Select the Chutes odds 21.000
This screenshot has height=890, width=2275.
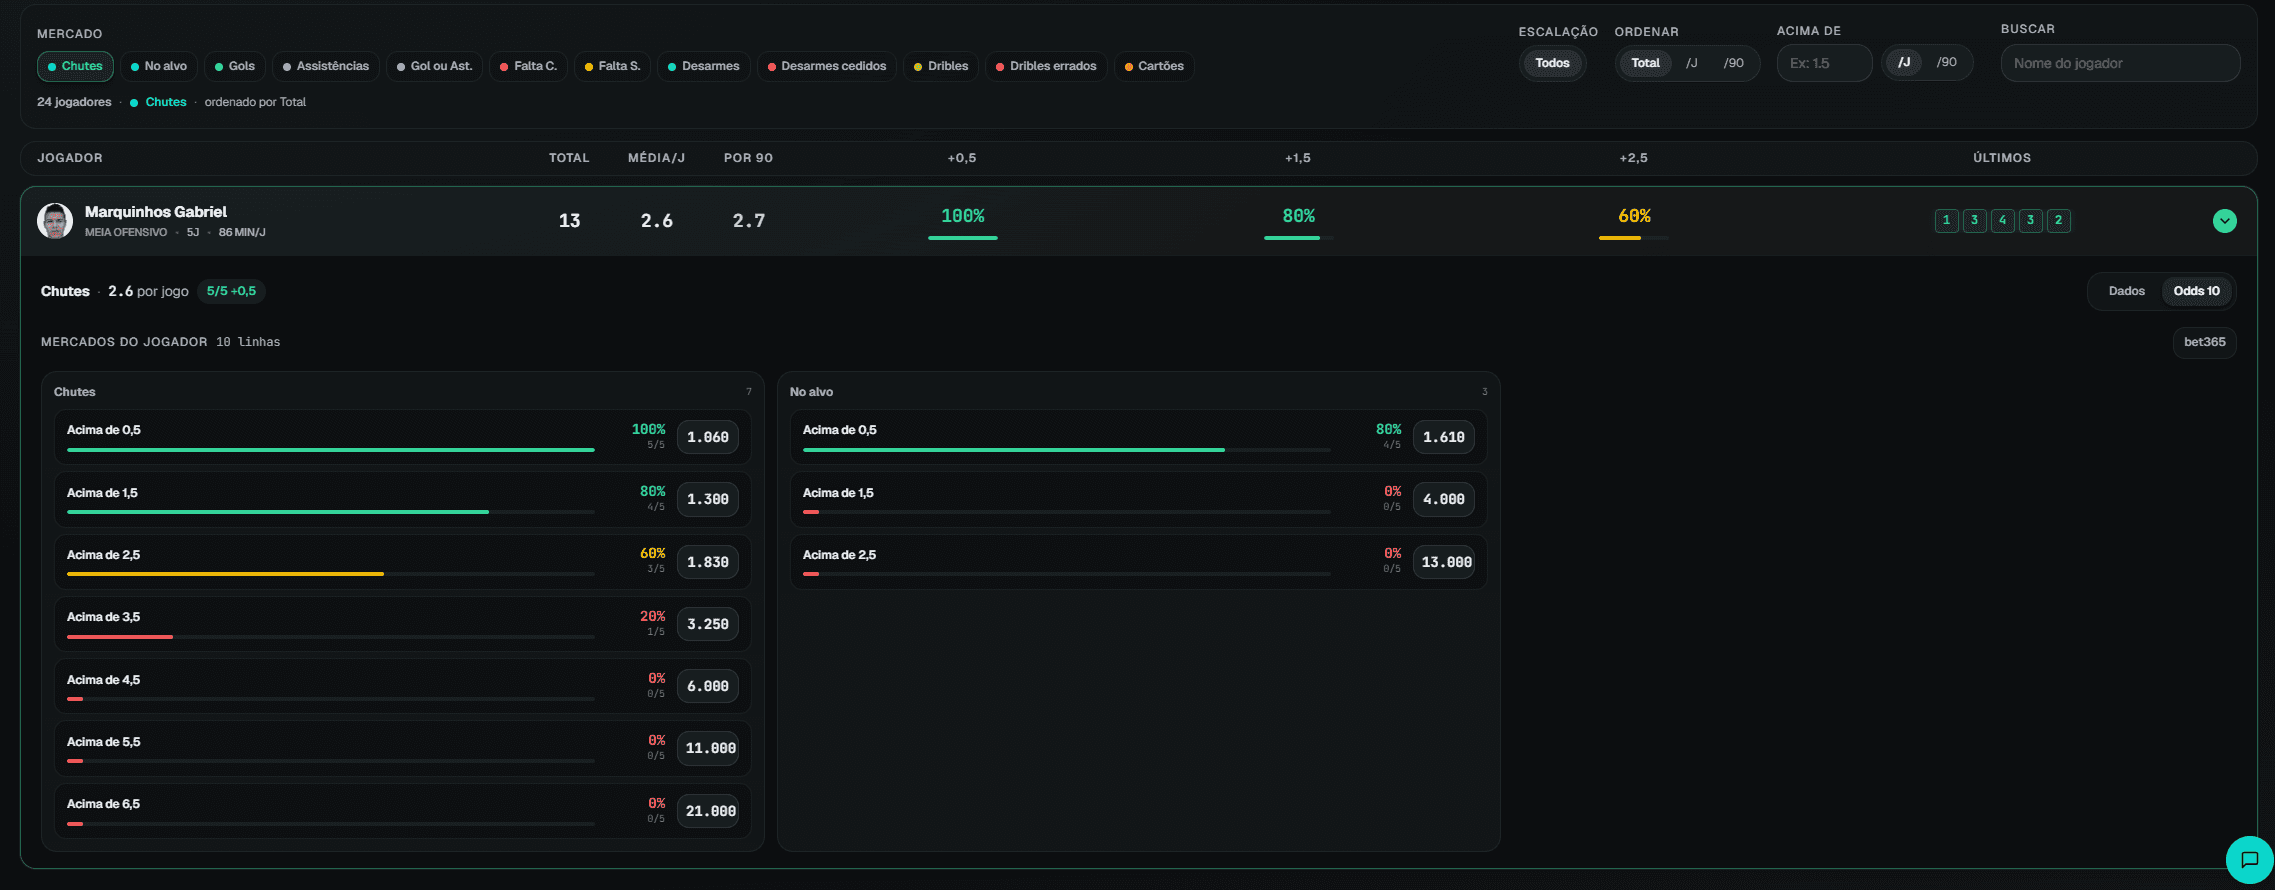710,811
